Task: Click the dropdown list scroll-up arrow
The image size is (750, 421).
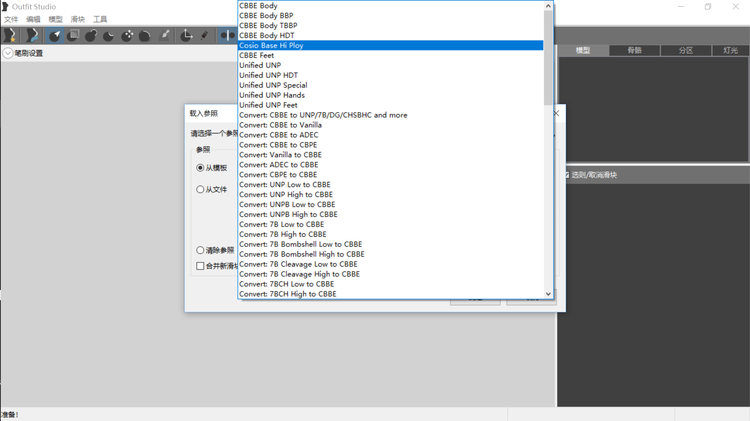Action: click(x=548, y=6)
